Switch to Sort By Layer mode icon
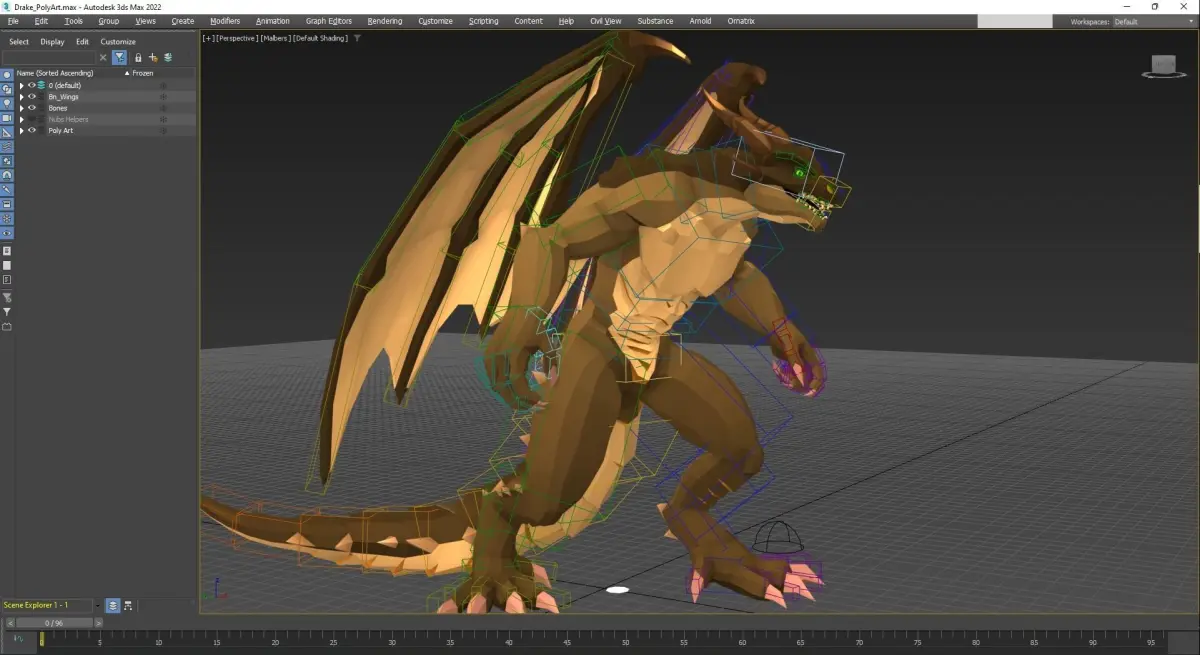The width and height of the screenshot is (1200, 655). coord(113,606)
